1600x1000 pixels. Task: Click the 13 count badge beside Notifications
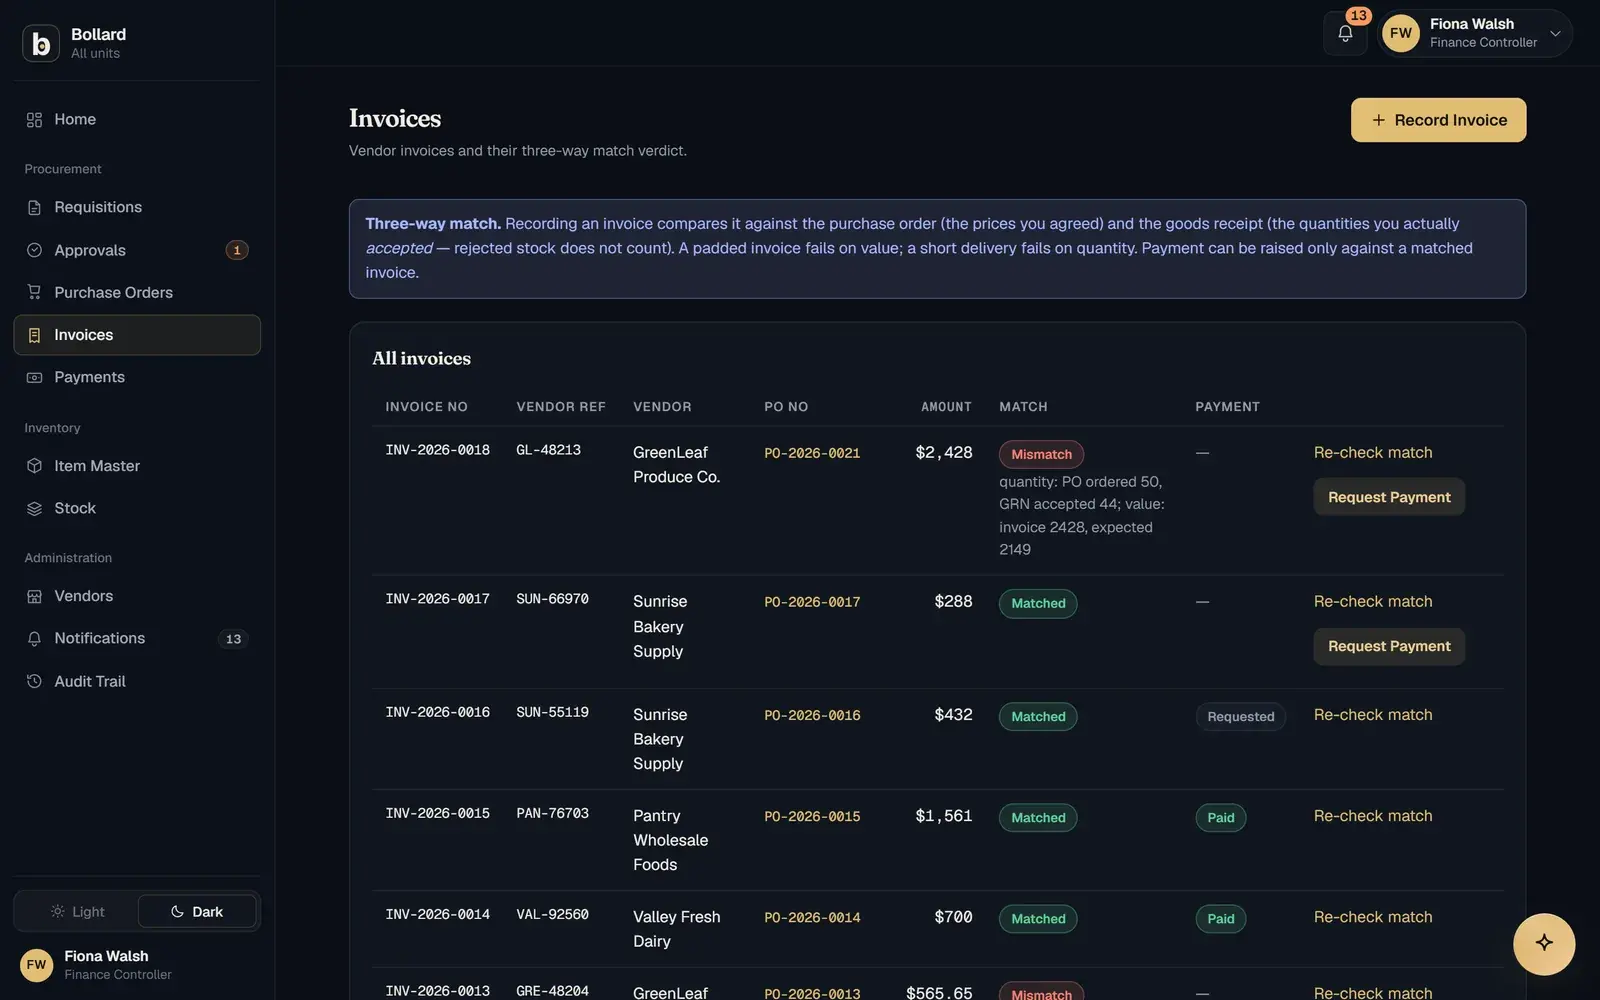(233, 639)
